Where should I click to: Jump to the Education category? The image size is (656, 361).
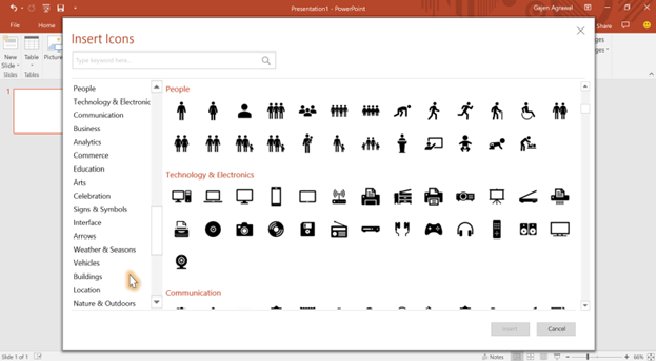[x=89, y=169]
